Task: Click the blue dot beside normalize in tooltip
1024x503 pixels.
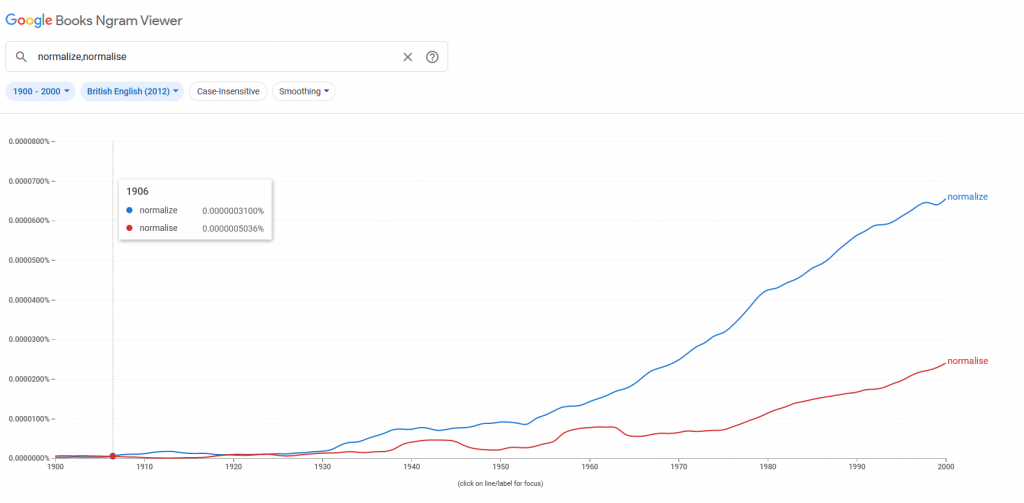Action: (130, 211)
